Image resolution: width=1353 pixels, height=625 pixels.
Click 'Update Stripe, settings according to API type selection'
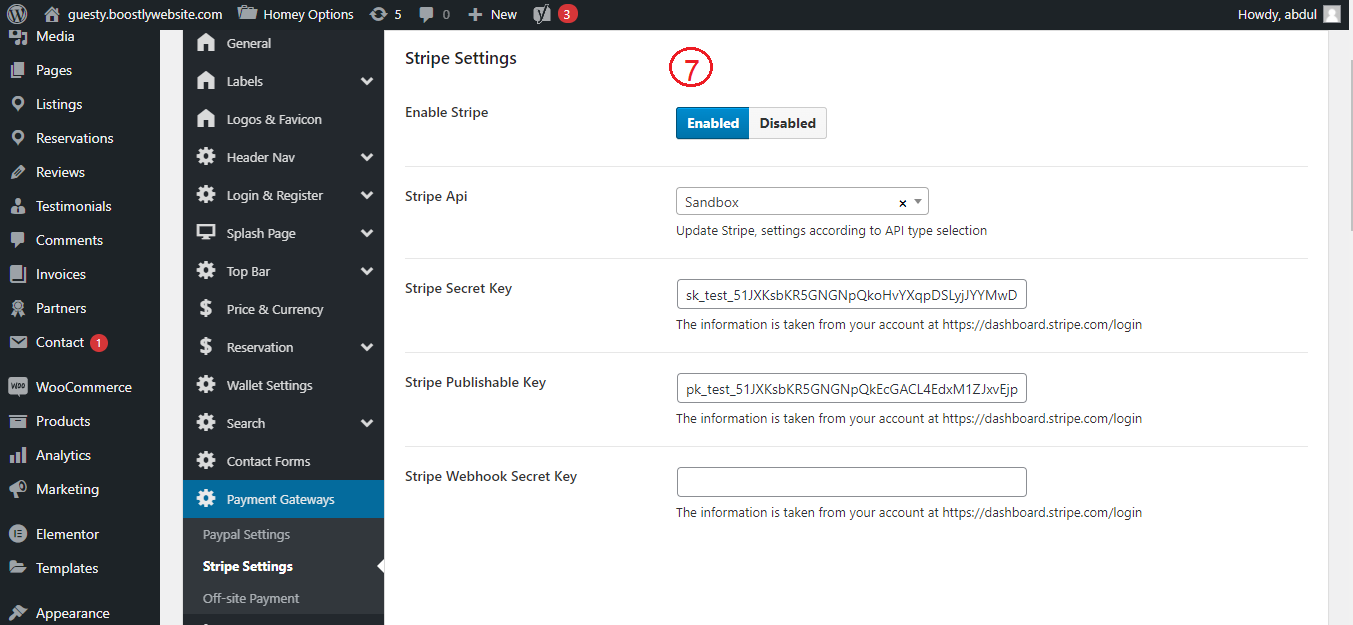(x=831, y=230)
